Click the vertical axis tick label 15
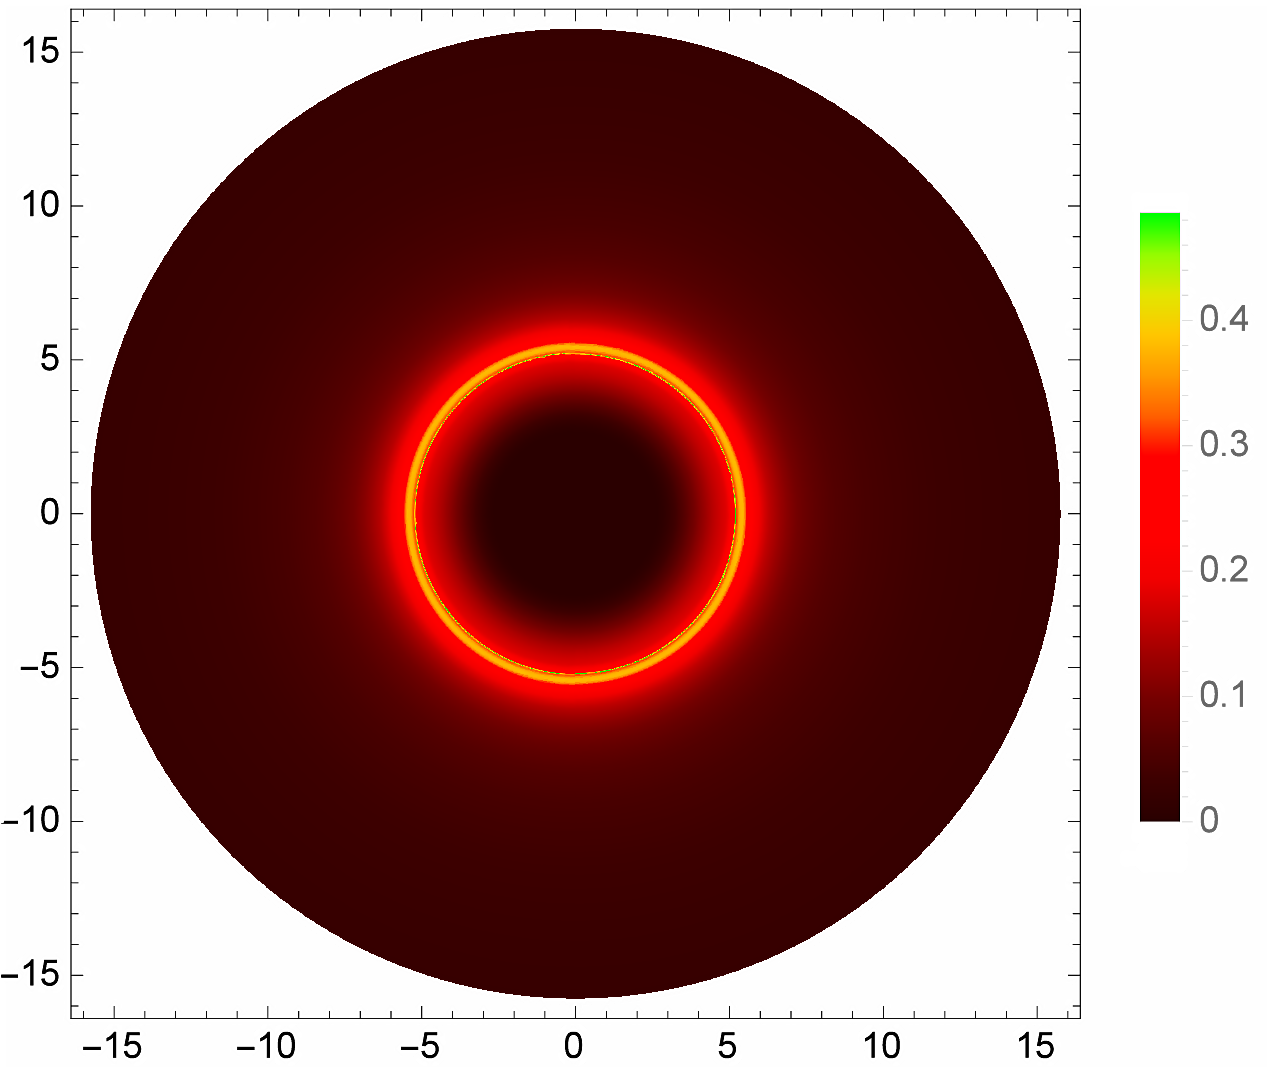Screen dimensions: 1273x1073 [40, 52]
